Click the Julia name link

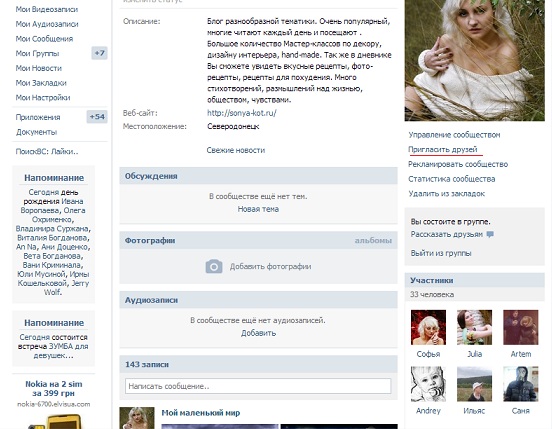coord(475,354)
